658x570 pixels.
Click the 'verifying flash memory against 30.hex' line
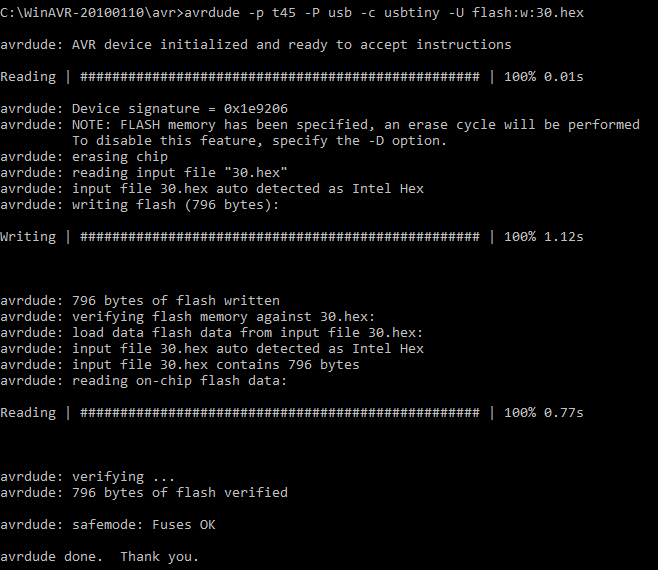point(188,317)
